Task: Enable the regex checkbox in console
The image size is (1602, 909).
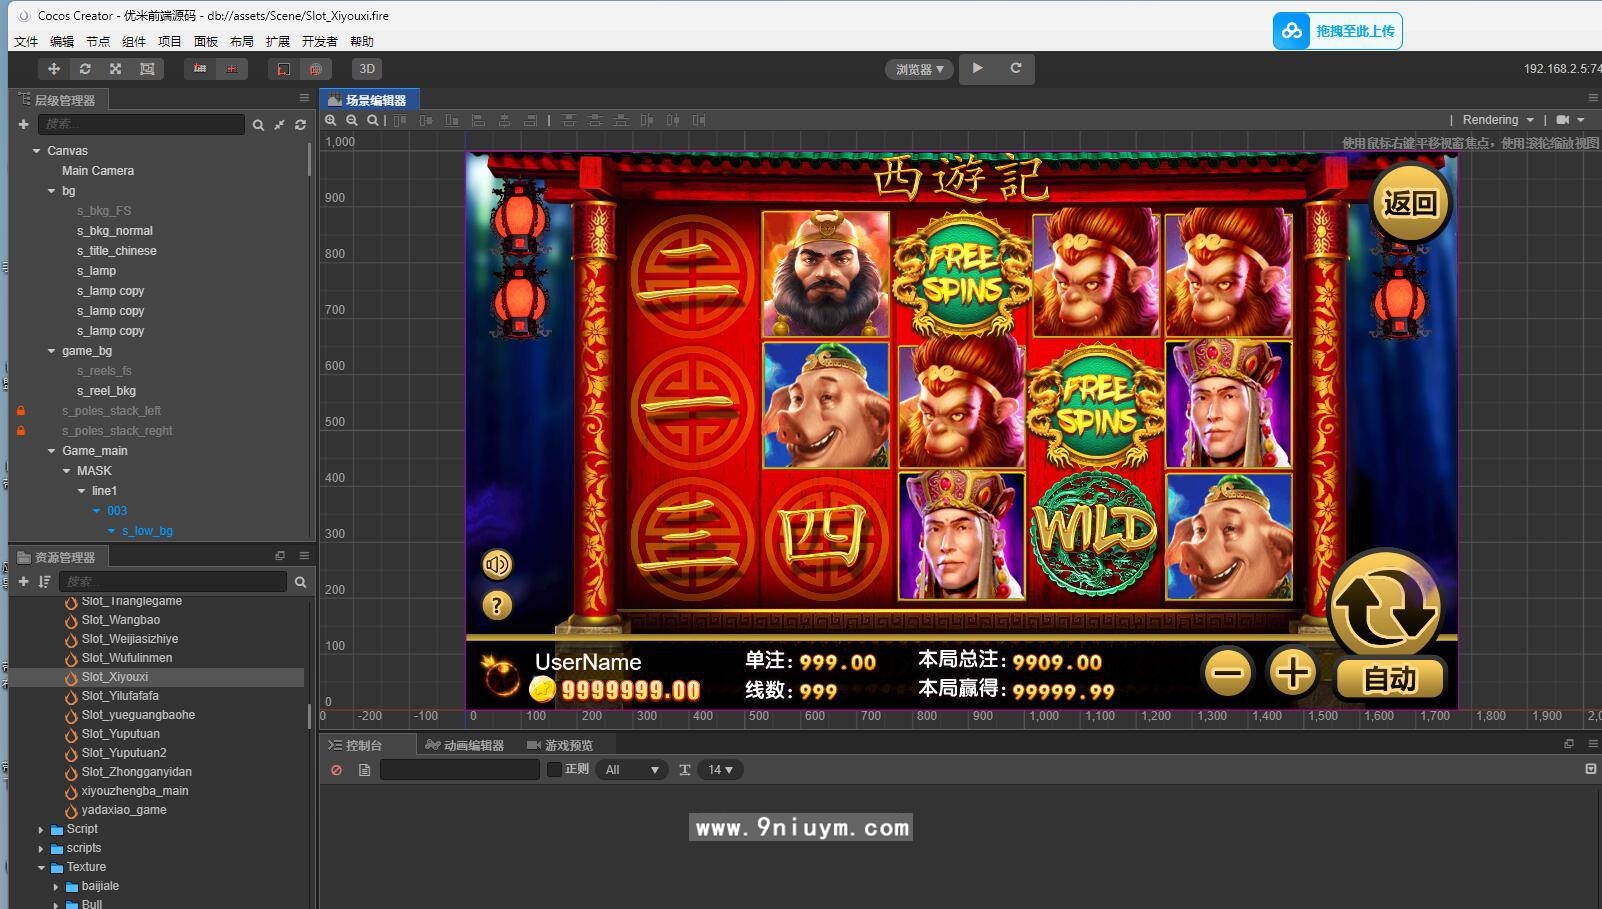Action: [x=554, y=769]
